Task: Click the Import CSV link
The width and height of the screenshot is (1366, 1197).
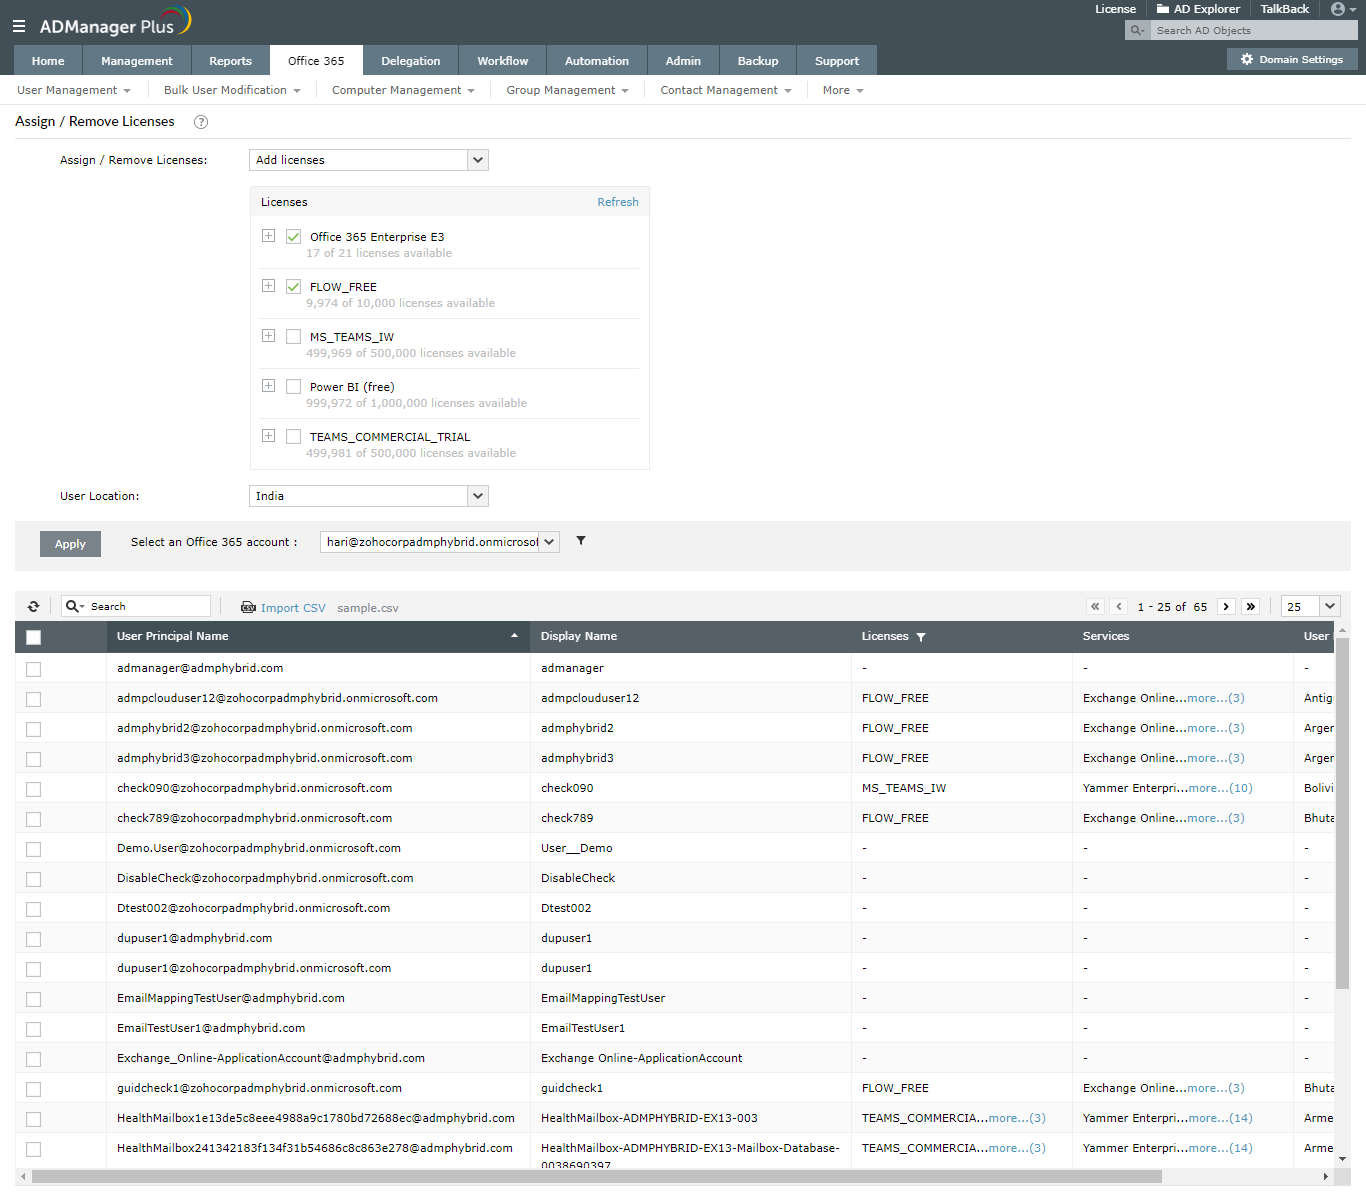Action: point(293,608)
